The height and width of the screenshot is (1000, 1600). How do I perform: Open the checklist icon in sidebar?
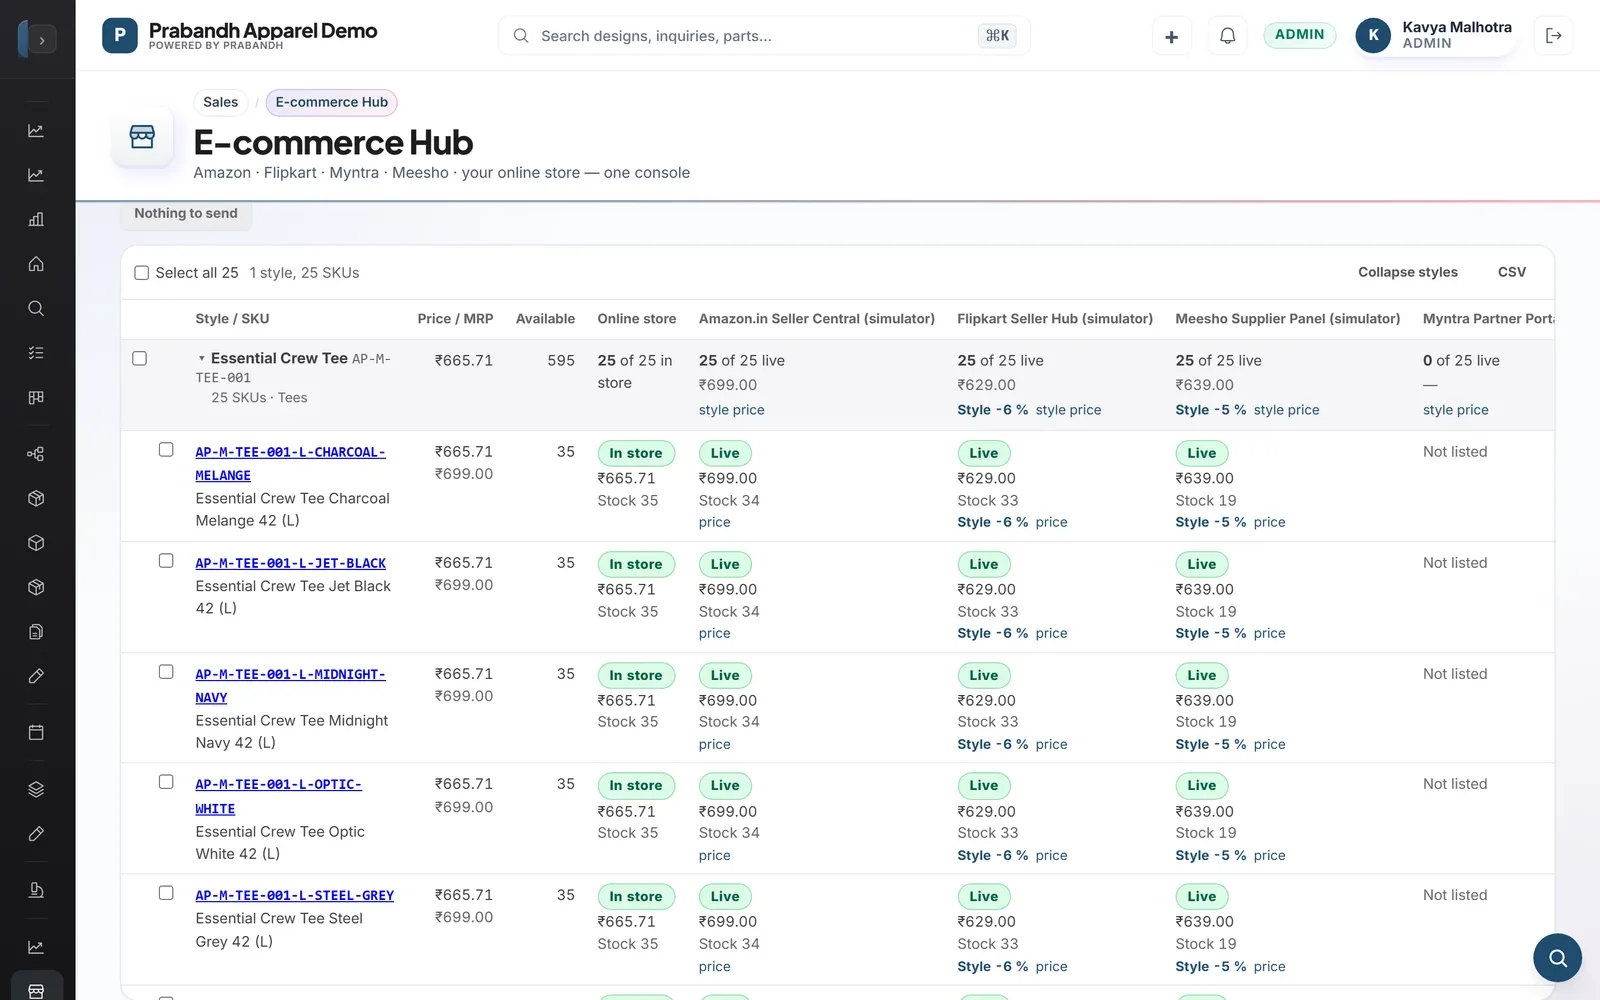[x=36, y=353]
